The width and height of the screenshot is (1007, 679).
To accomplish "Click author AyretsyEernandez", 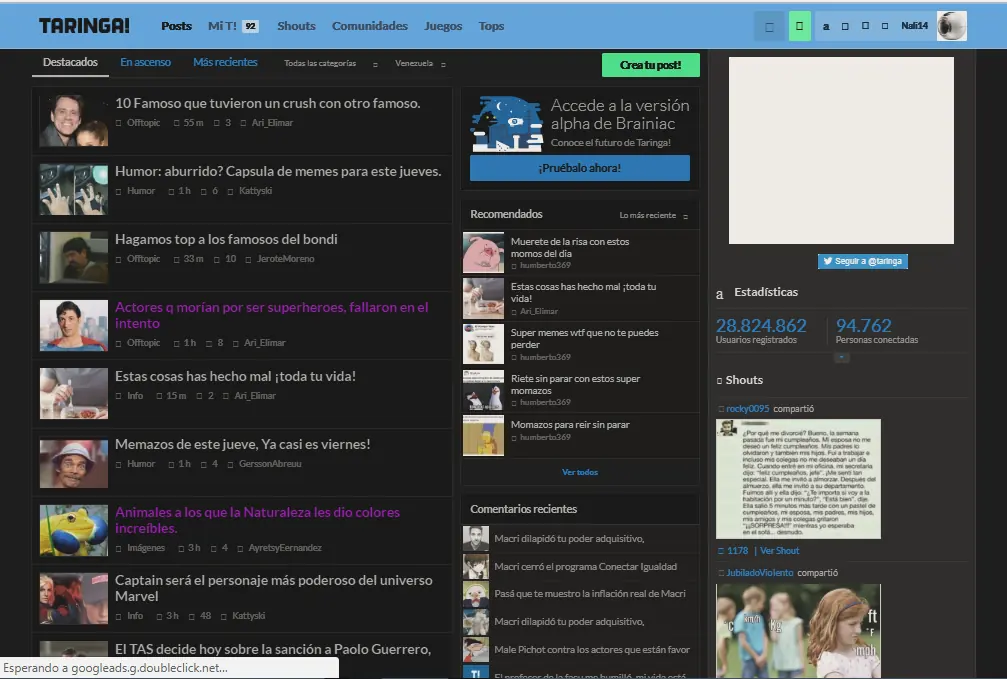I will coord(285,548).
